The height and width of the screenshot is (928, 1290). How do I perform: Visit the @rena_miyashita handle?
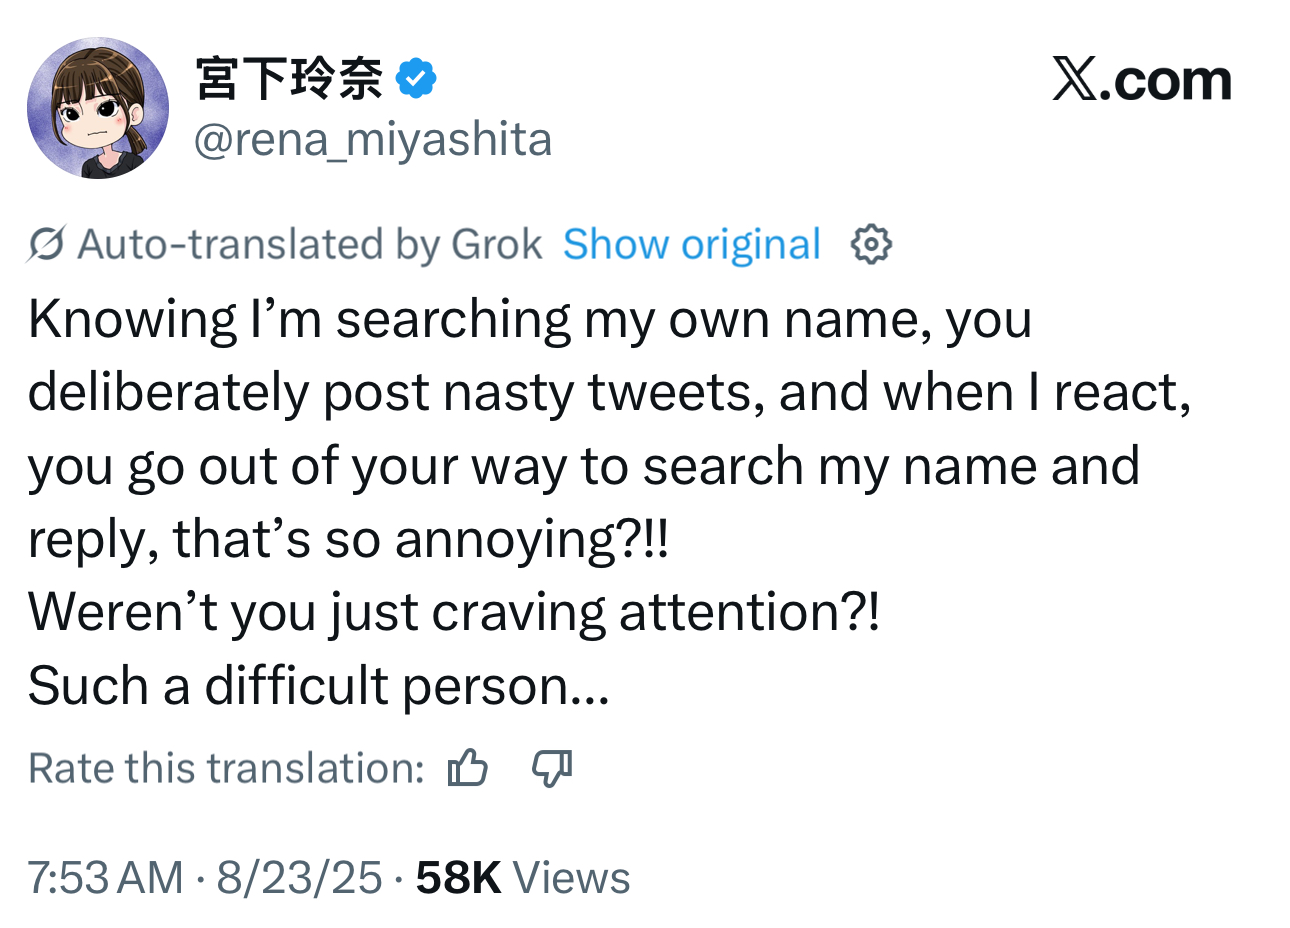(x=372, y=140)
